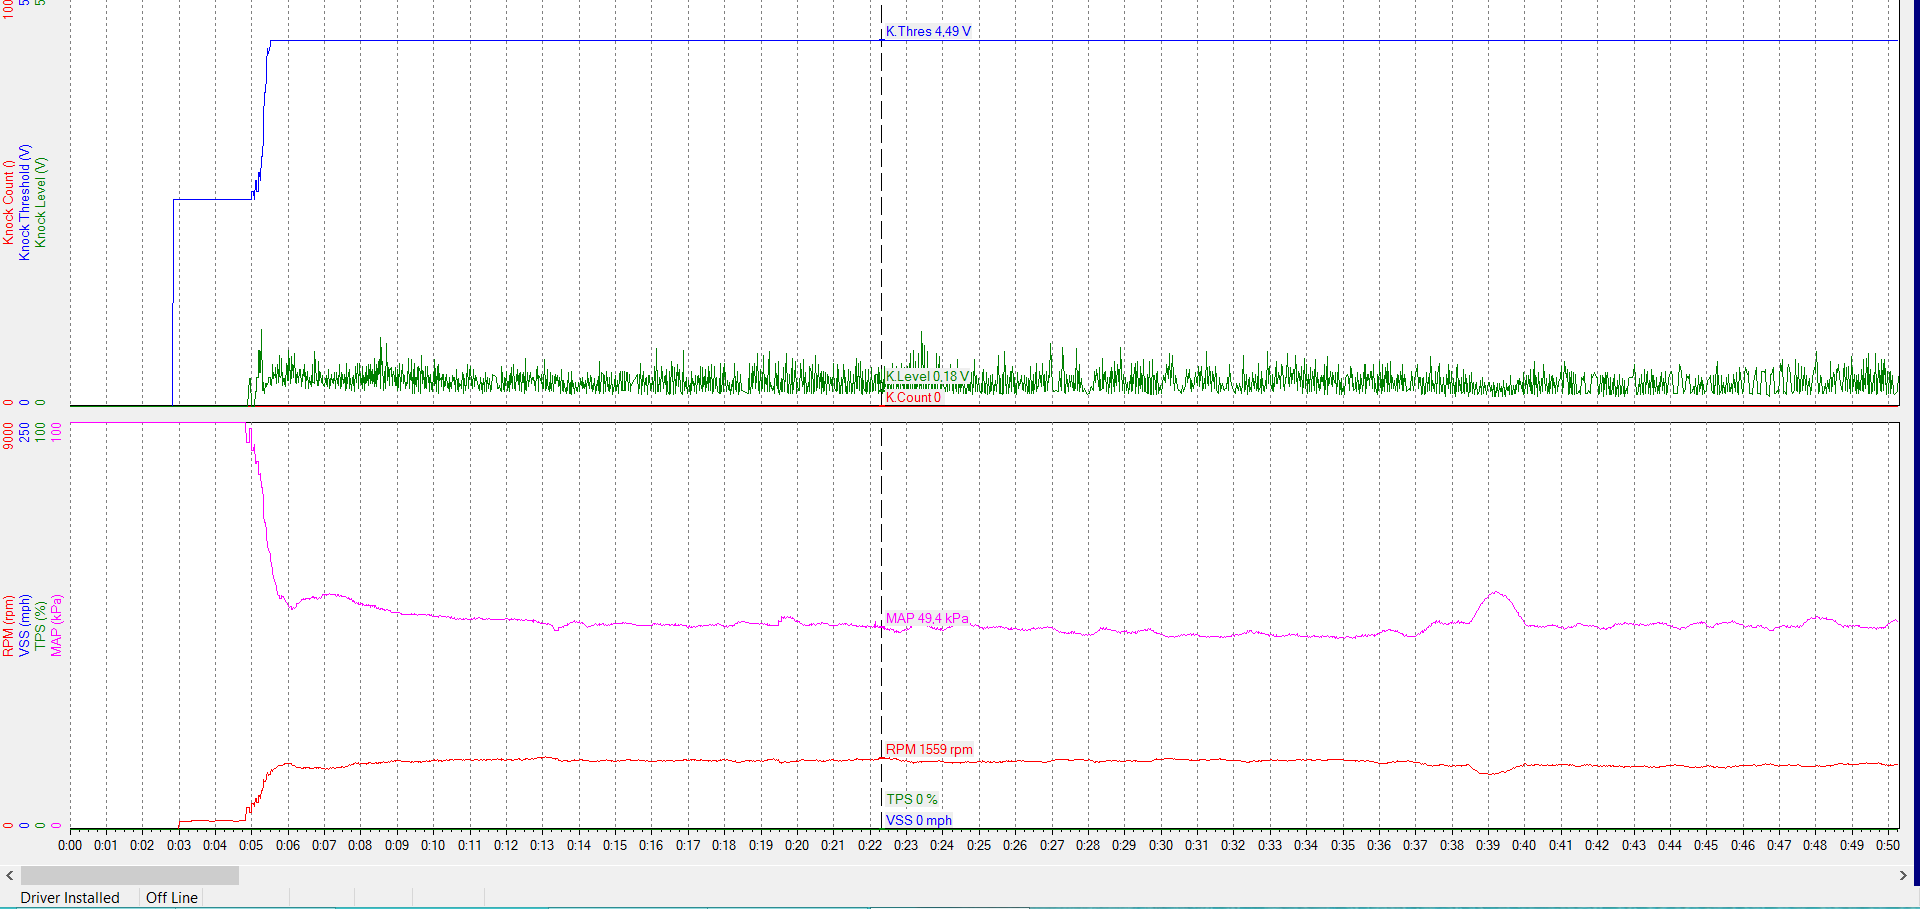
Task: Select the RPM (rpm) axis title
Action: pos(8,625)
